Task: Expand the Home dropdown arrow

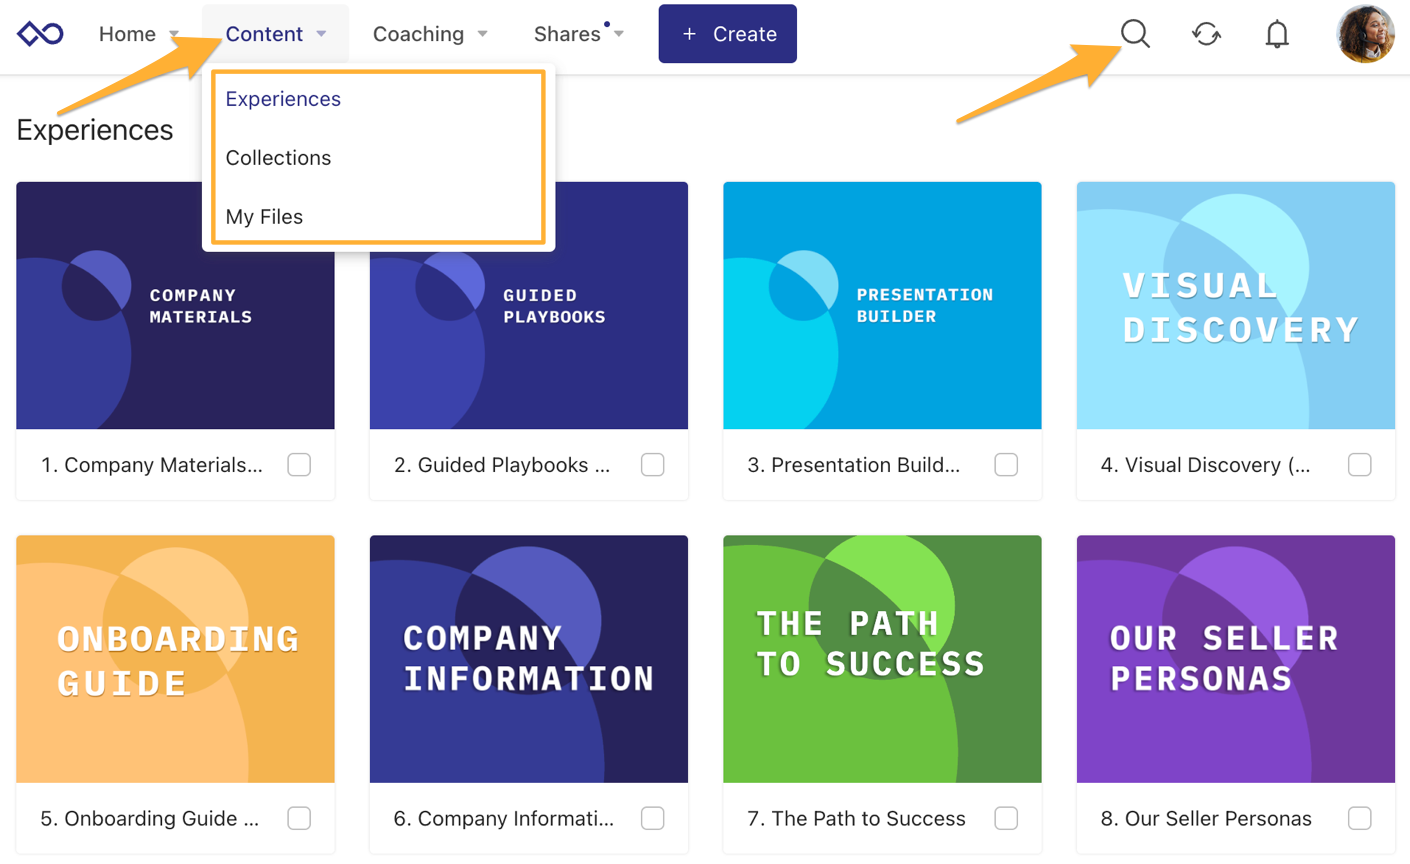Action: (x=174, y=34)
